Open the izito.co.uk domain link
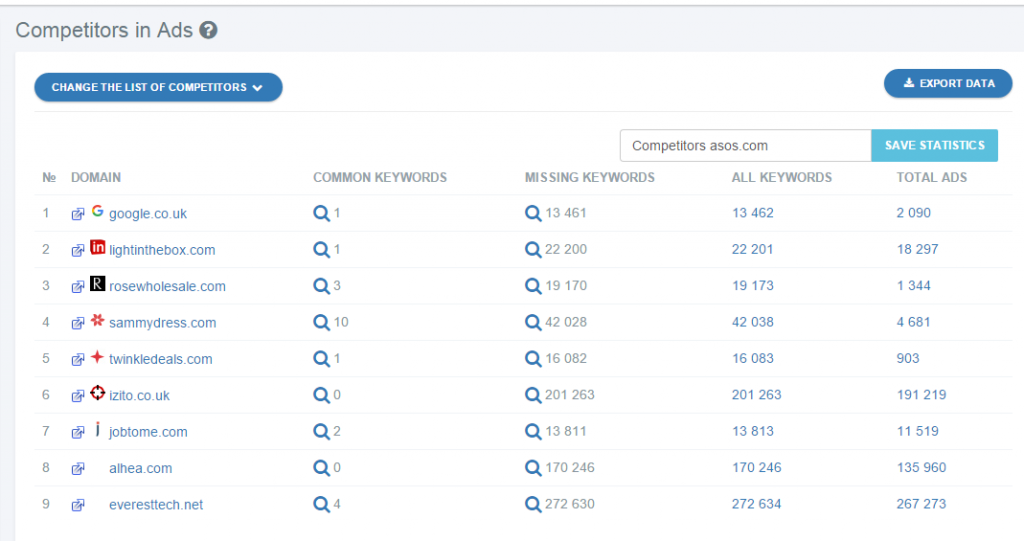 tap(139, 395)
